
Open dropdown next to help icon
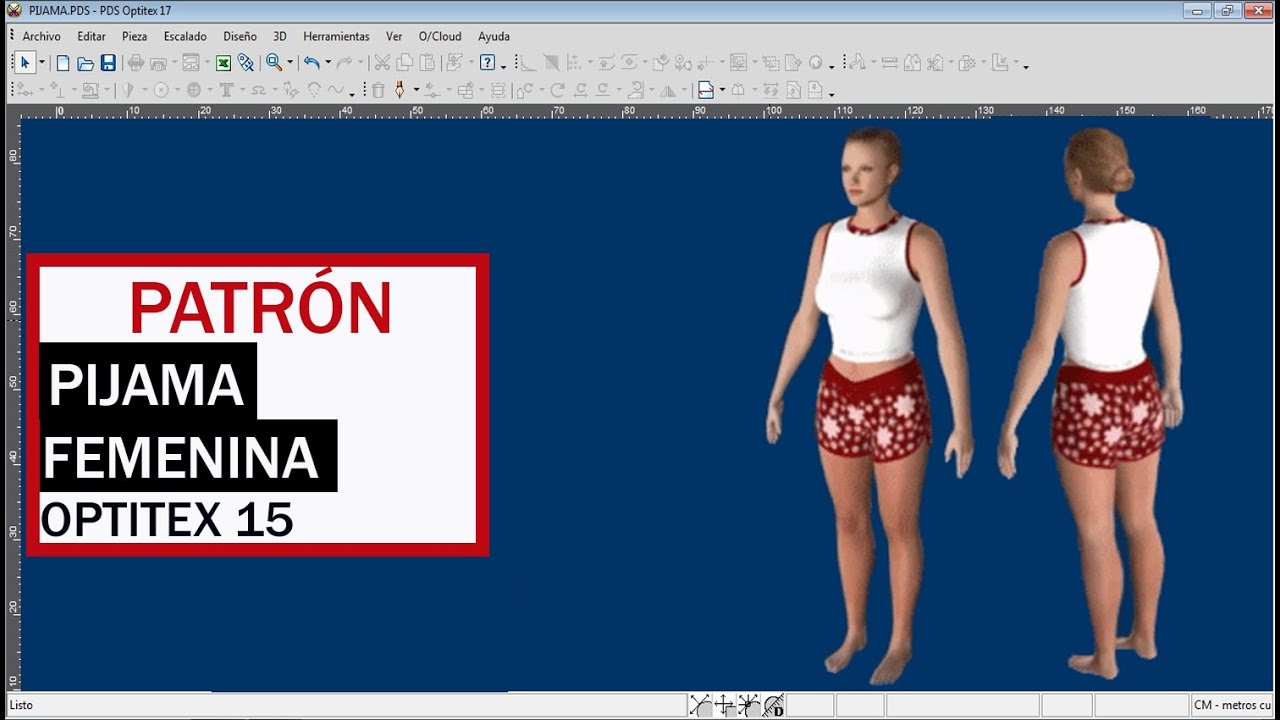click(x=503, y=66)
